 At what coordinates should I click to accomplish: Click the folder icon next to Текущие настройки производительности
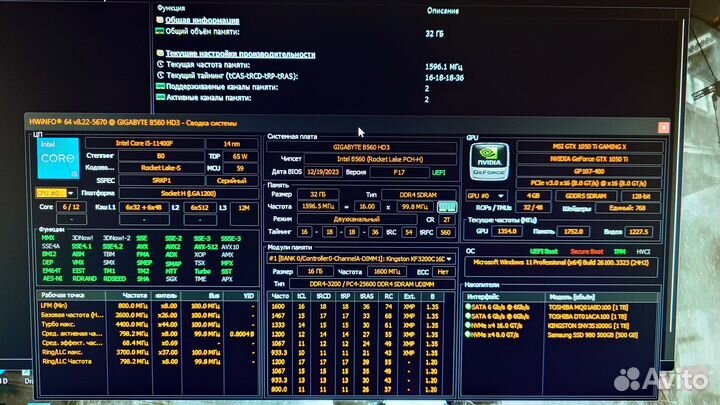(x=160, y=53)
